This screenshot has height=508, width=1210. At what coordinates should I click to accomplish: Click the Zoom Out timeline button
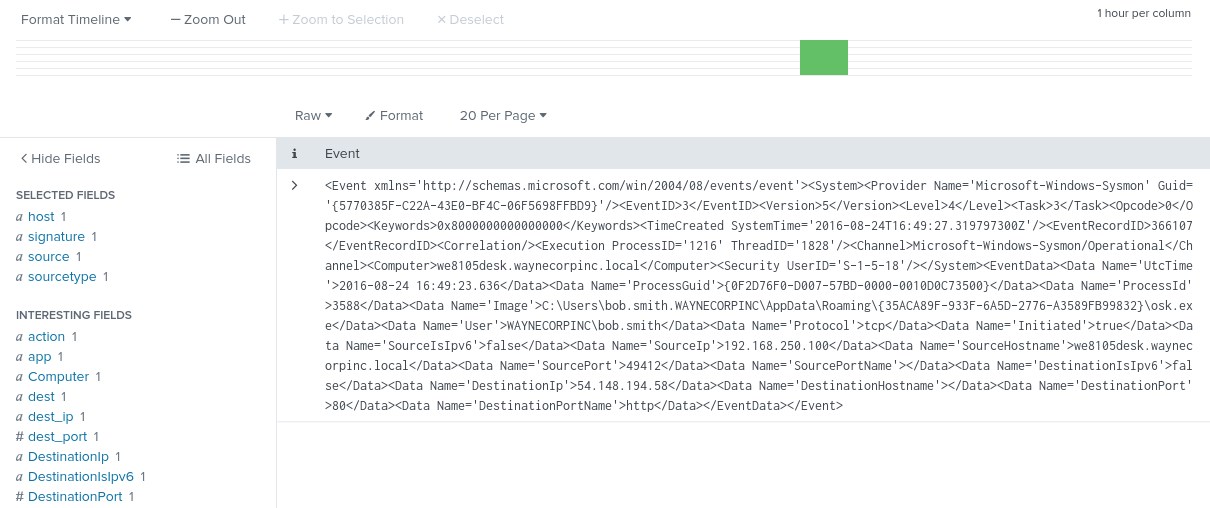tap(208, 19)
